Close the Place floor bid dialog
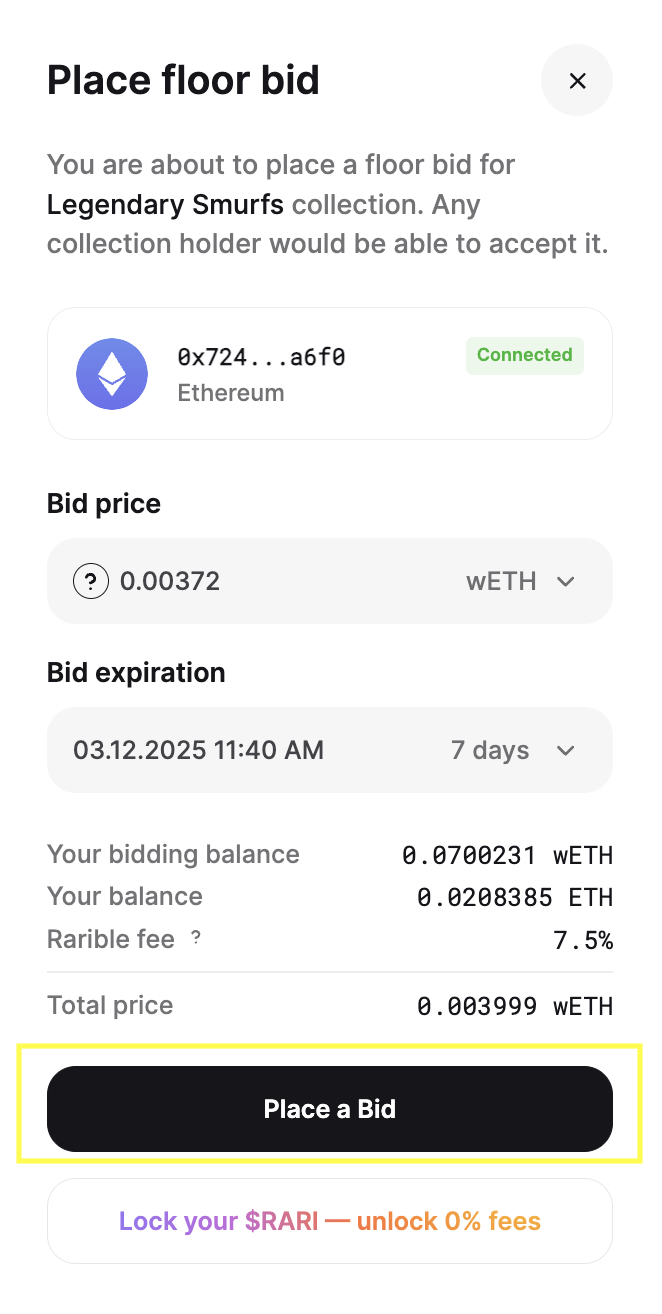The image size is (662, 1314). coord(577,81)
